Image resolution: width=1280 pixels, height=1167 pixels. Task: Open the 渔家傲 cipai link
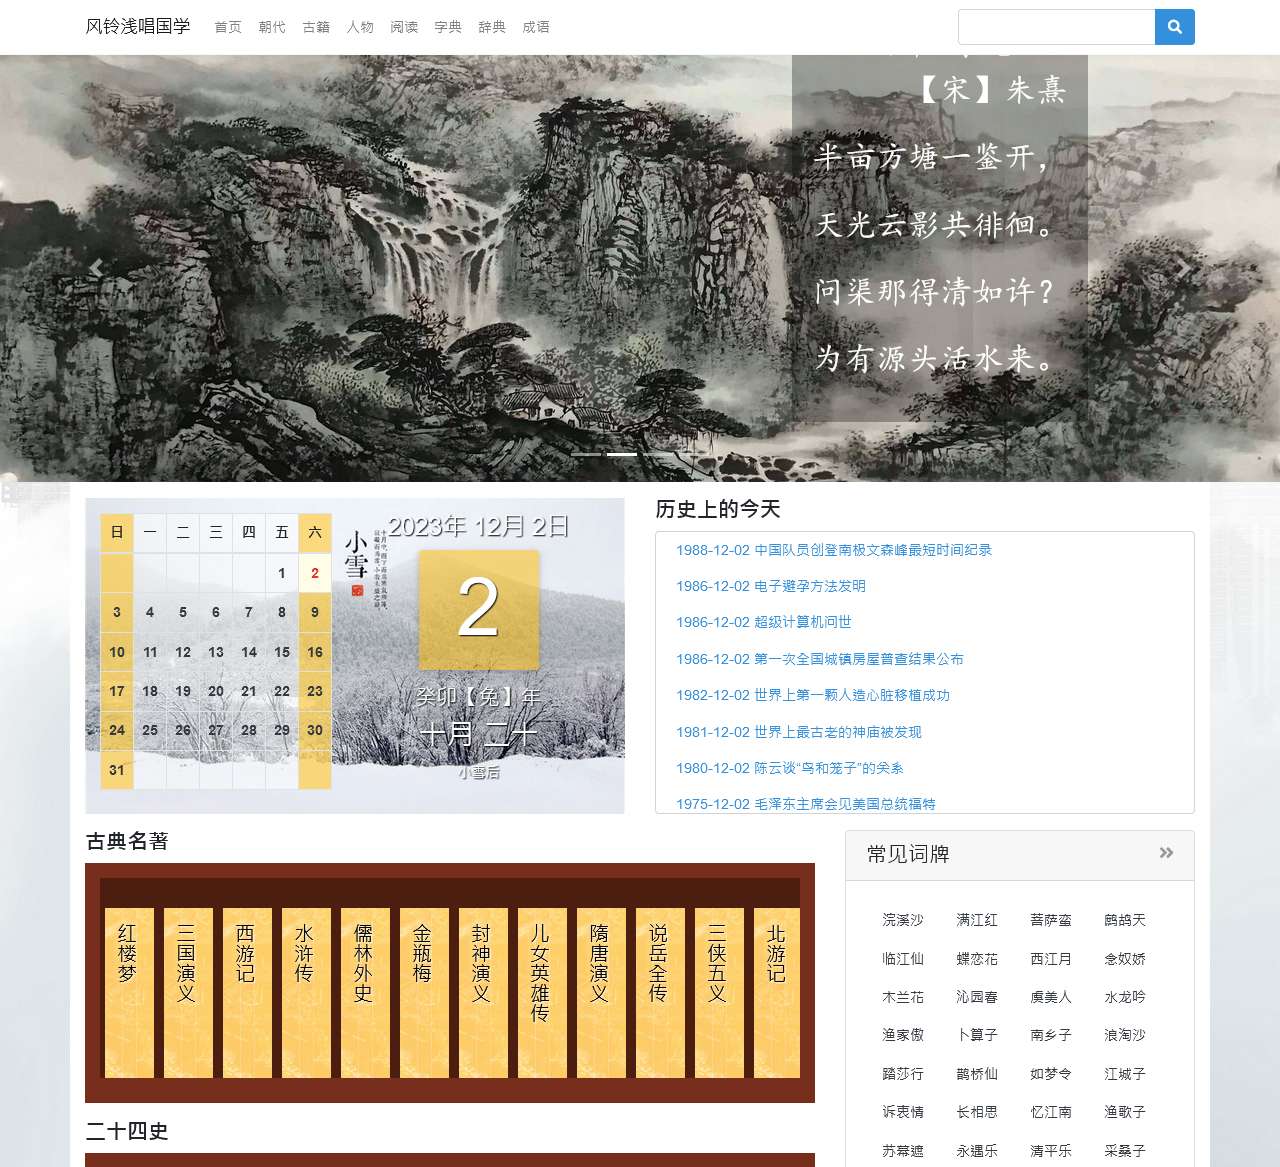(x=903, y=1035)
